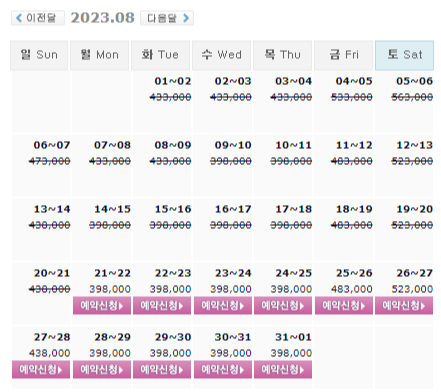
Task: Click the struck-out 483,000 price for 11~12
Action: pos(352,161)
